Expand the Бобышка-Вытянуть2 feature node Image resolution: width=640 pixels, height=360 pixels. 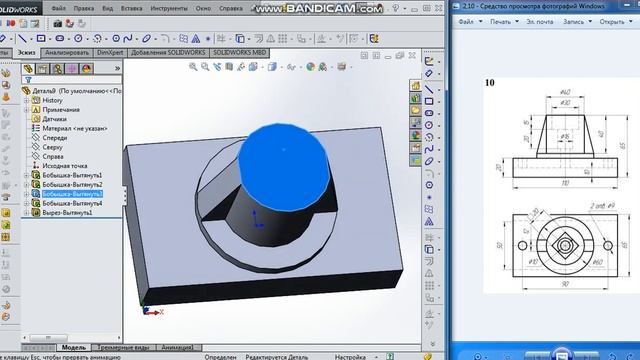point(27,185)
